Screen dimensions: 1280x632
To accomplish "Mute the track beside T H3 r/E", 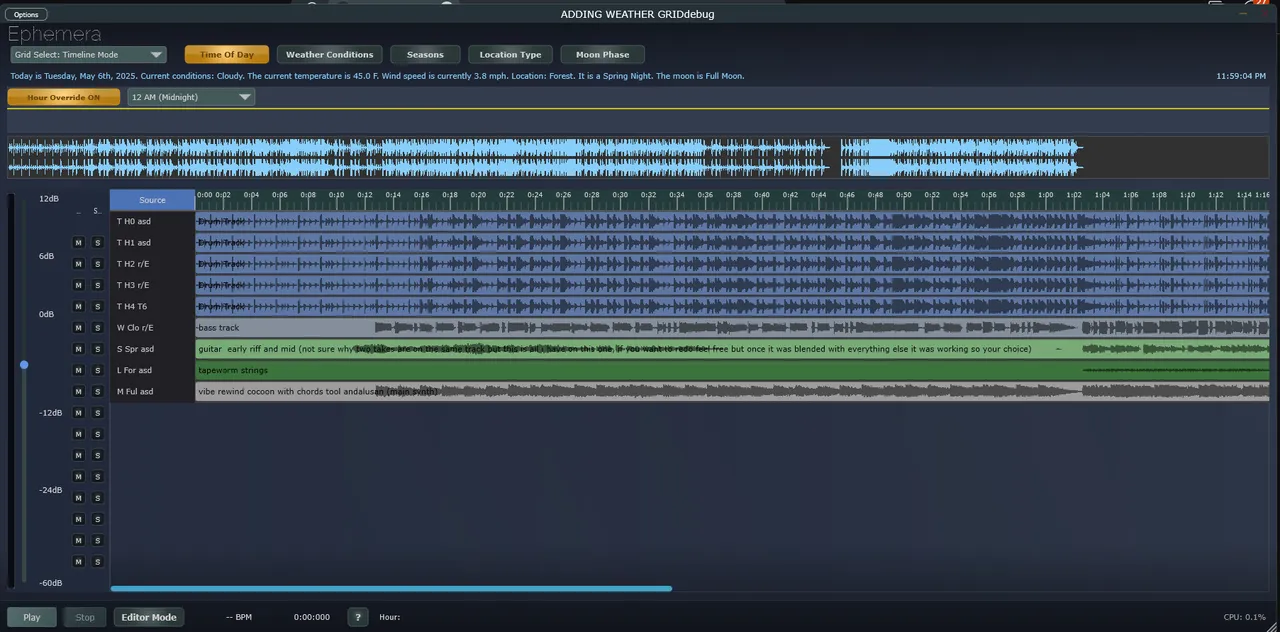I will point(78,285).
